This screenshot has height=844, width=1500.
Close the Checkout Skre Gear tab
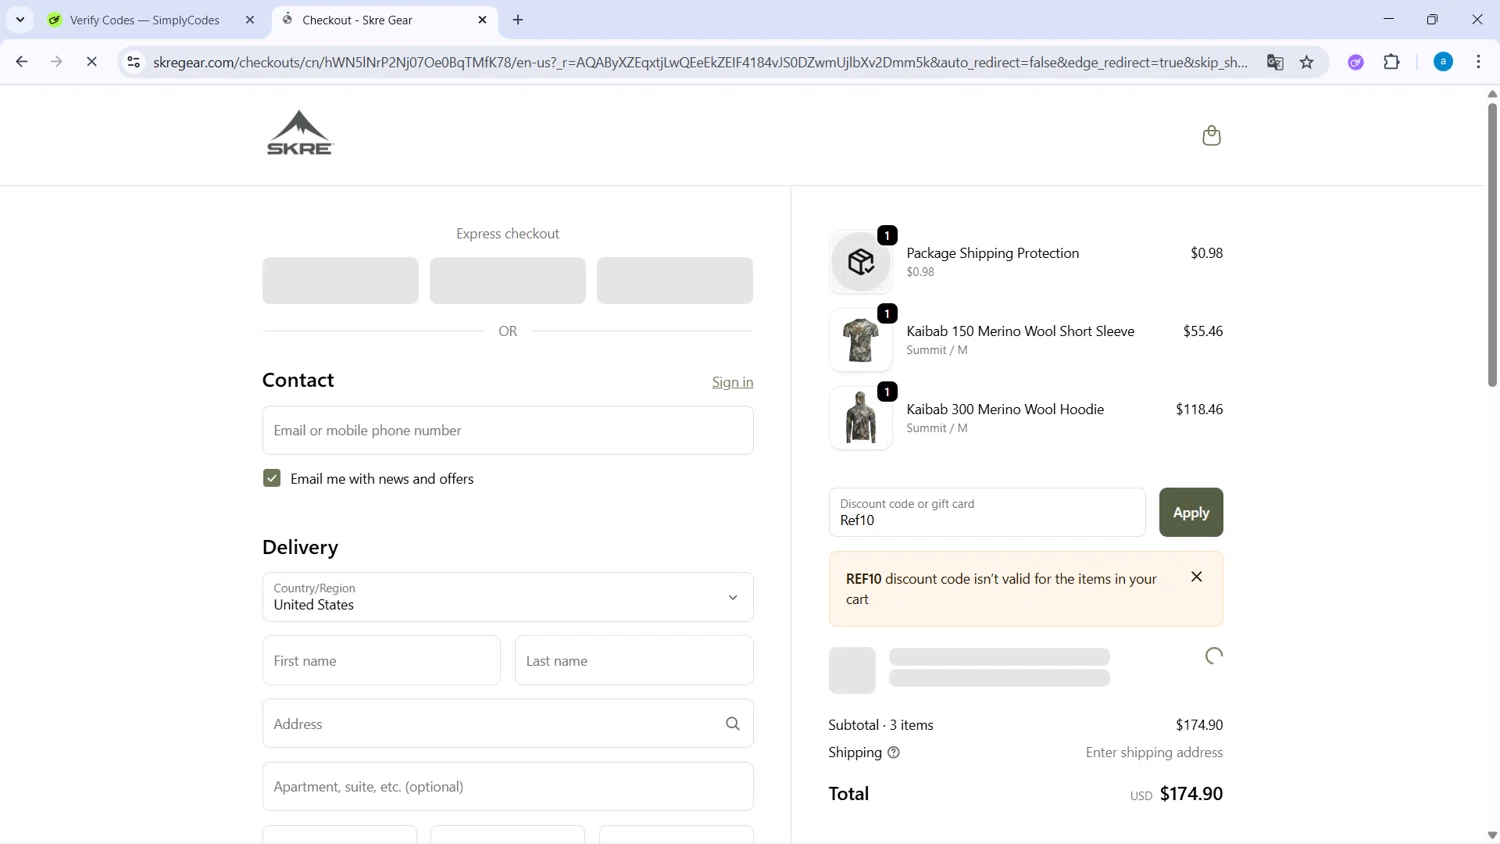point(482,20)
